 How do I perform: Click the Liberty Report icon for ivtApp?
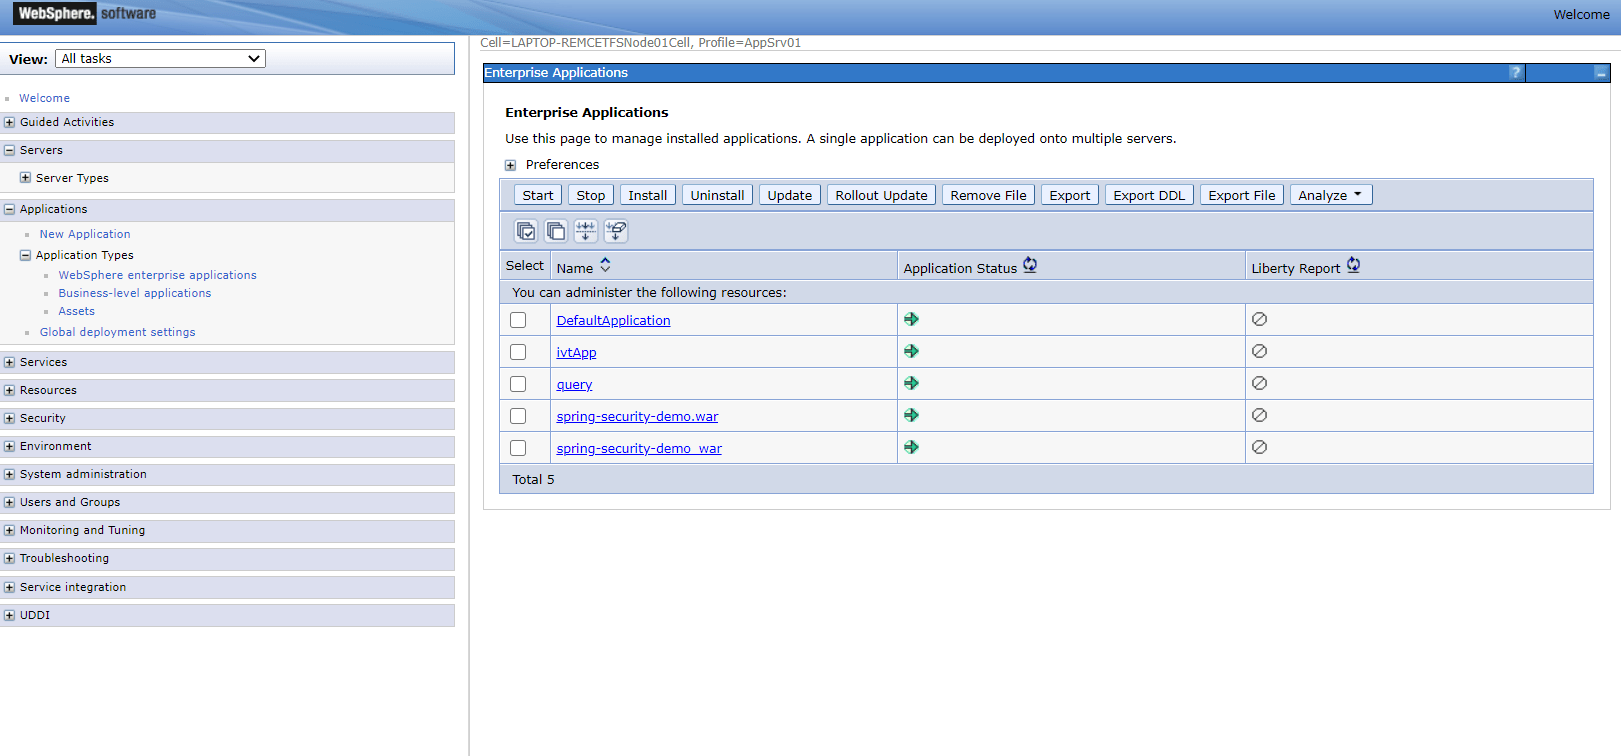(1260, 351)
